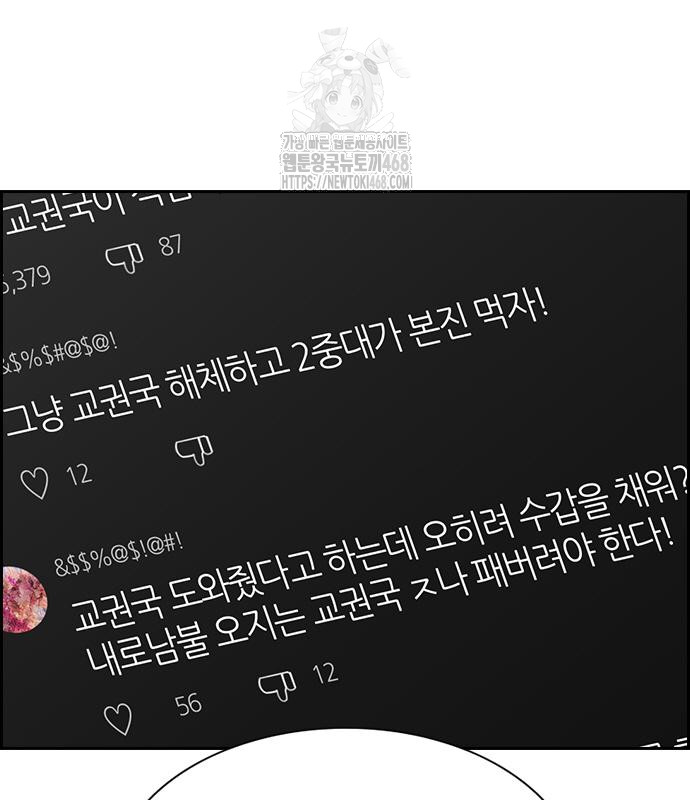Dislike the '2중대가 본진 먹자' comment
The width and height of the screenshot is (690, 800).
click(x=194, y=451)
